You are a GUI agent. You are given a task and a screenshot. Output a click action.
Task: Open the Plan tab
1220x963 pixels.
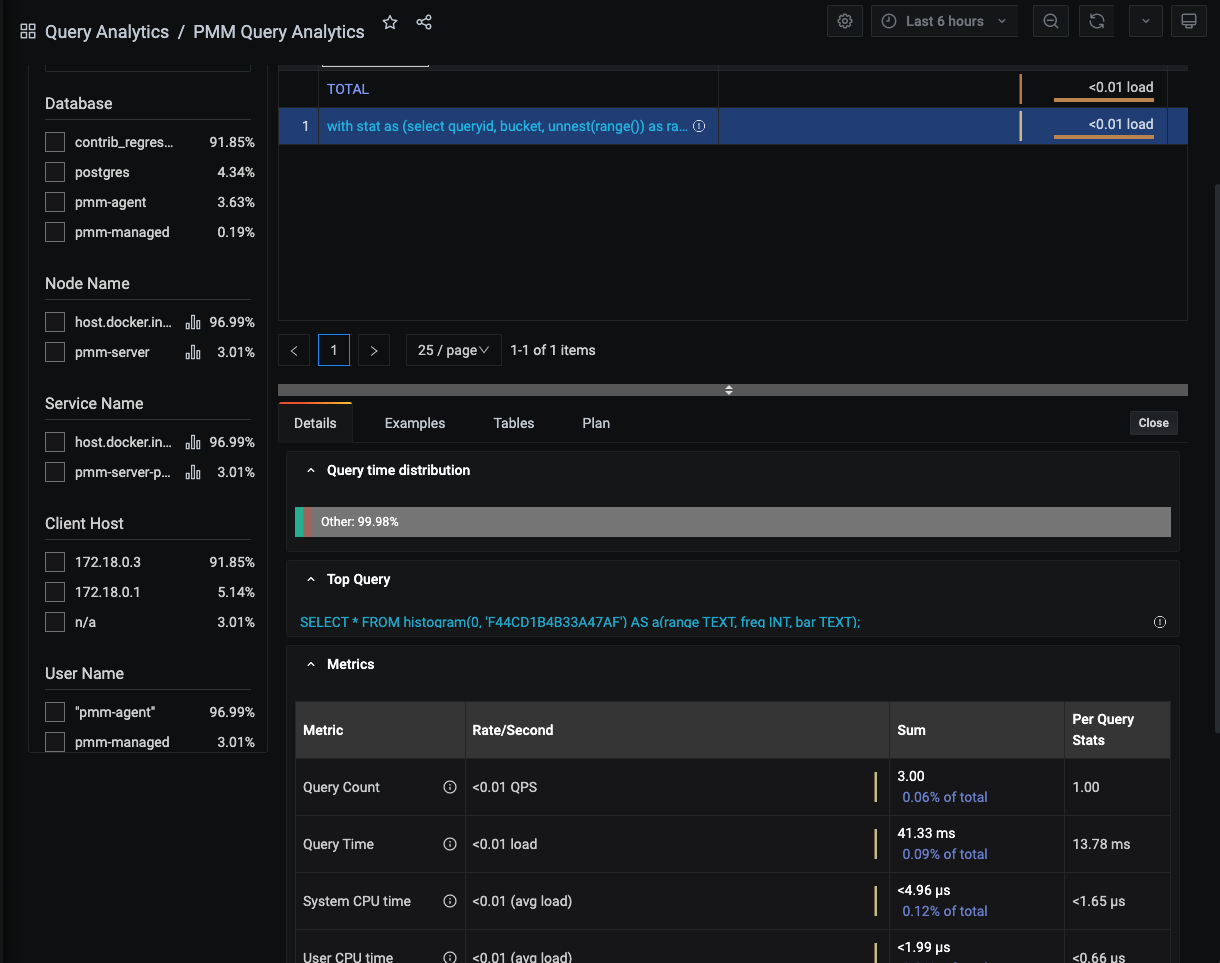(596, 423)
